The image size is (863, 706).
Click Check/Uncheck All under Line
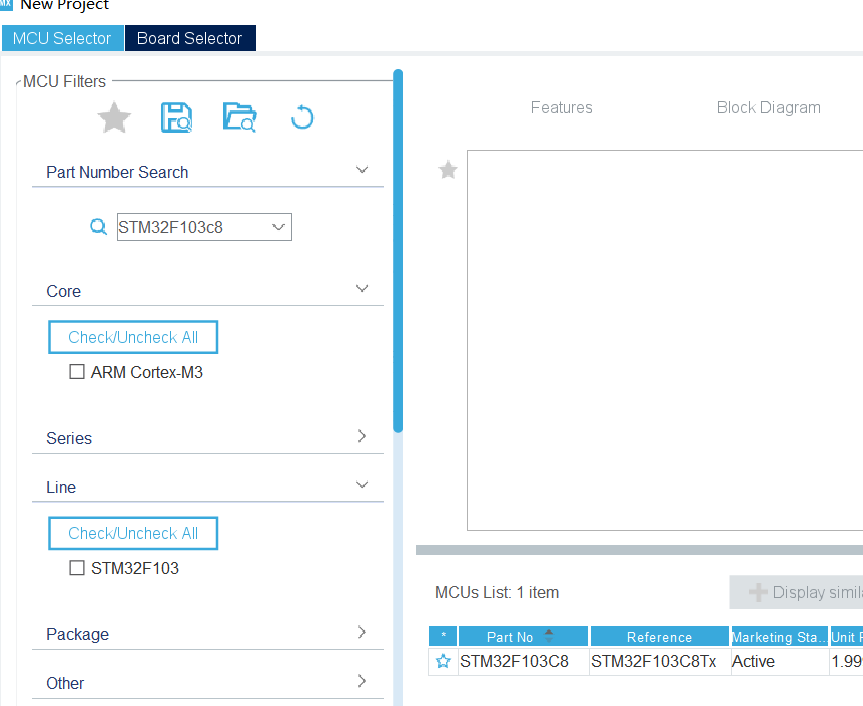[x=133, y=533]
